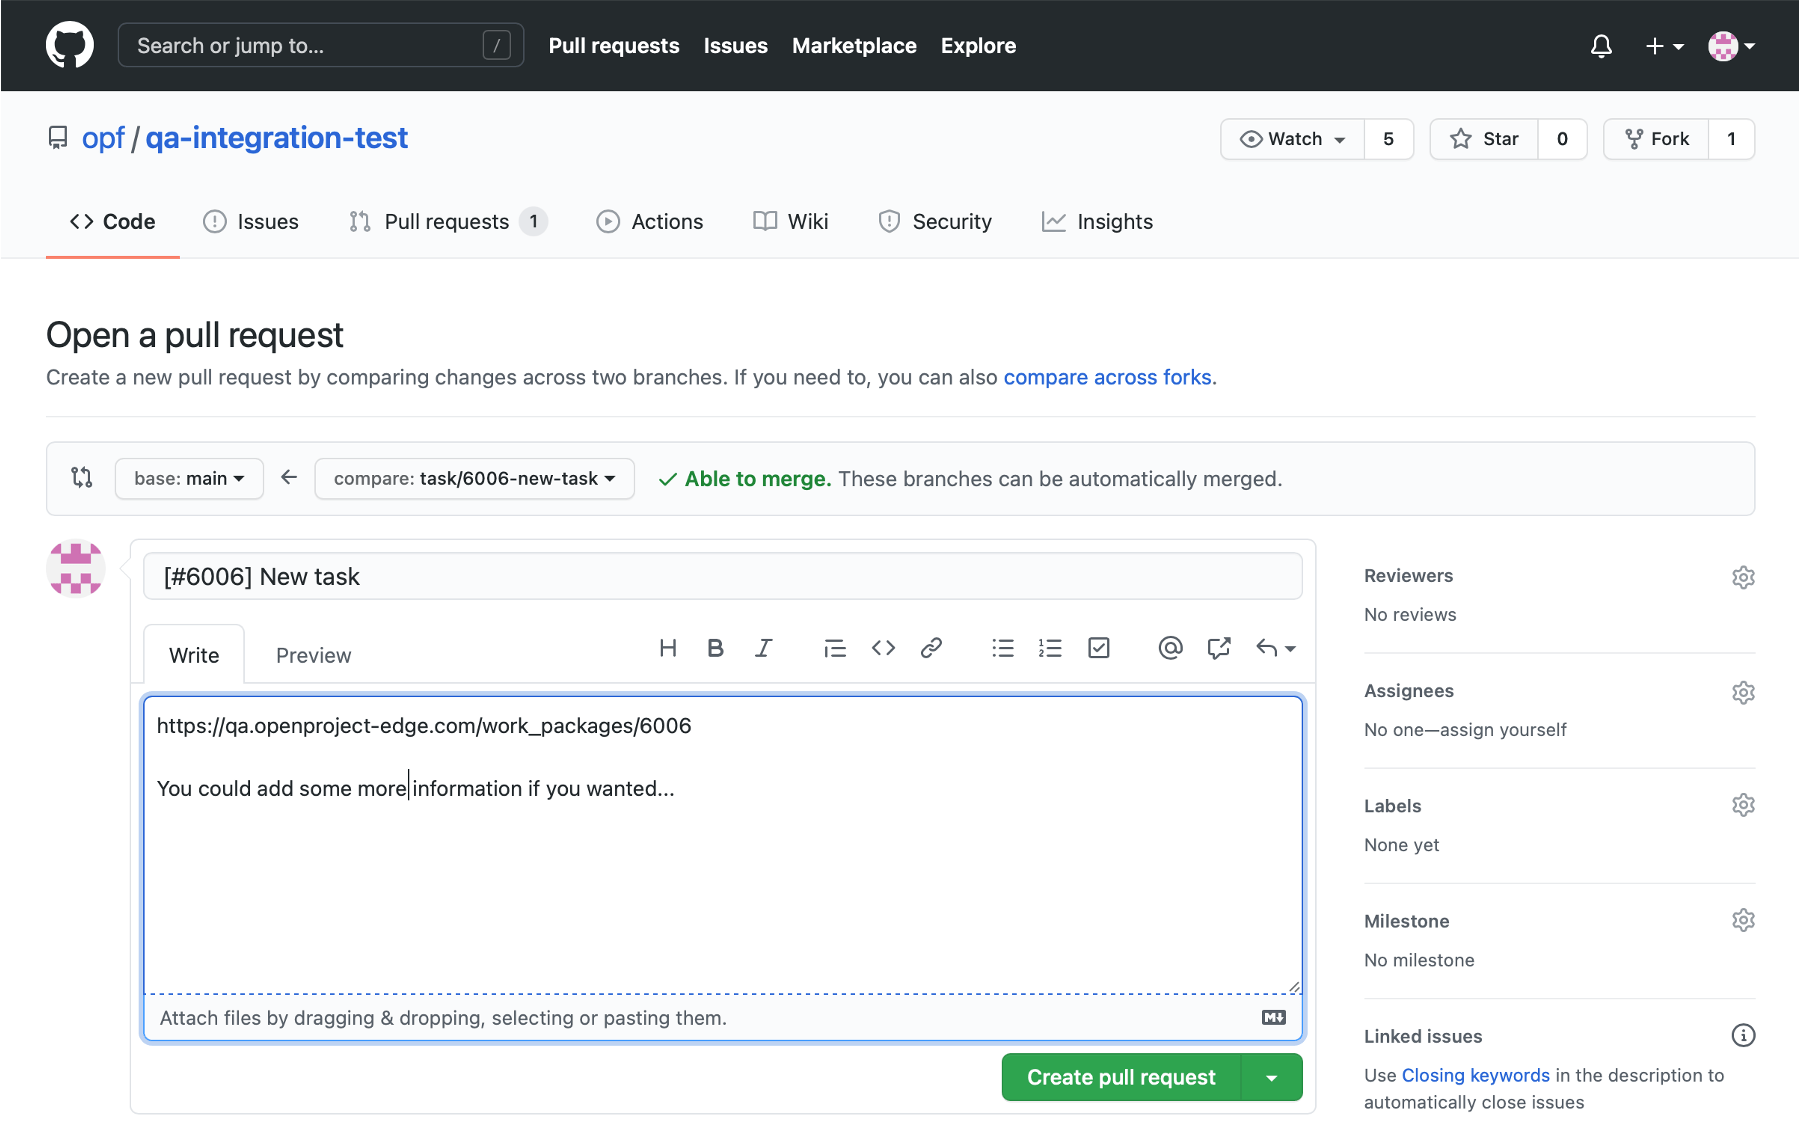Screen dimensions: 1799x1127
Task: Expand the base: main branch selector
Action: (x=189, y=479)
